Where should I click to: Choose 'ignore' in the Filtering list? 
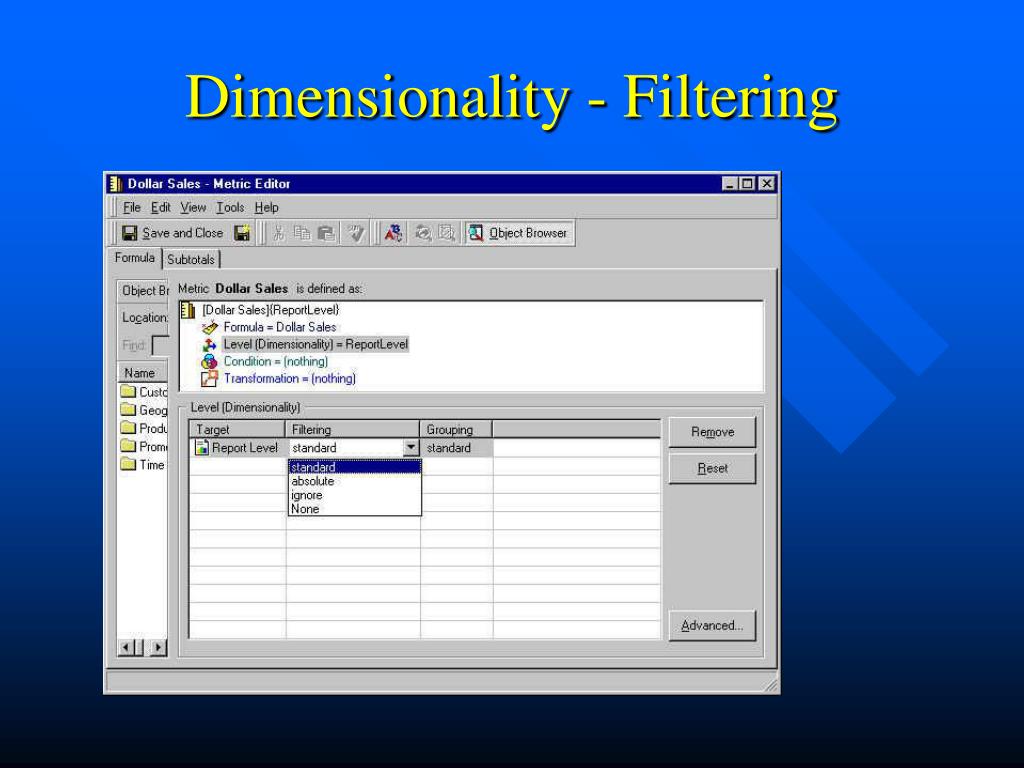355,495
